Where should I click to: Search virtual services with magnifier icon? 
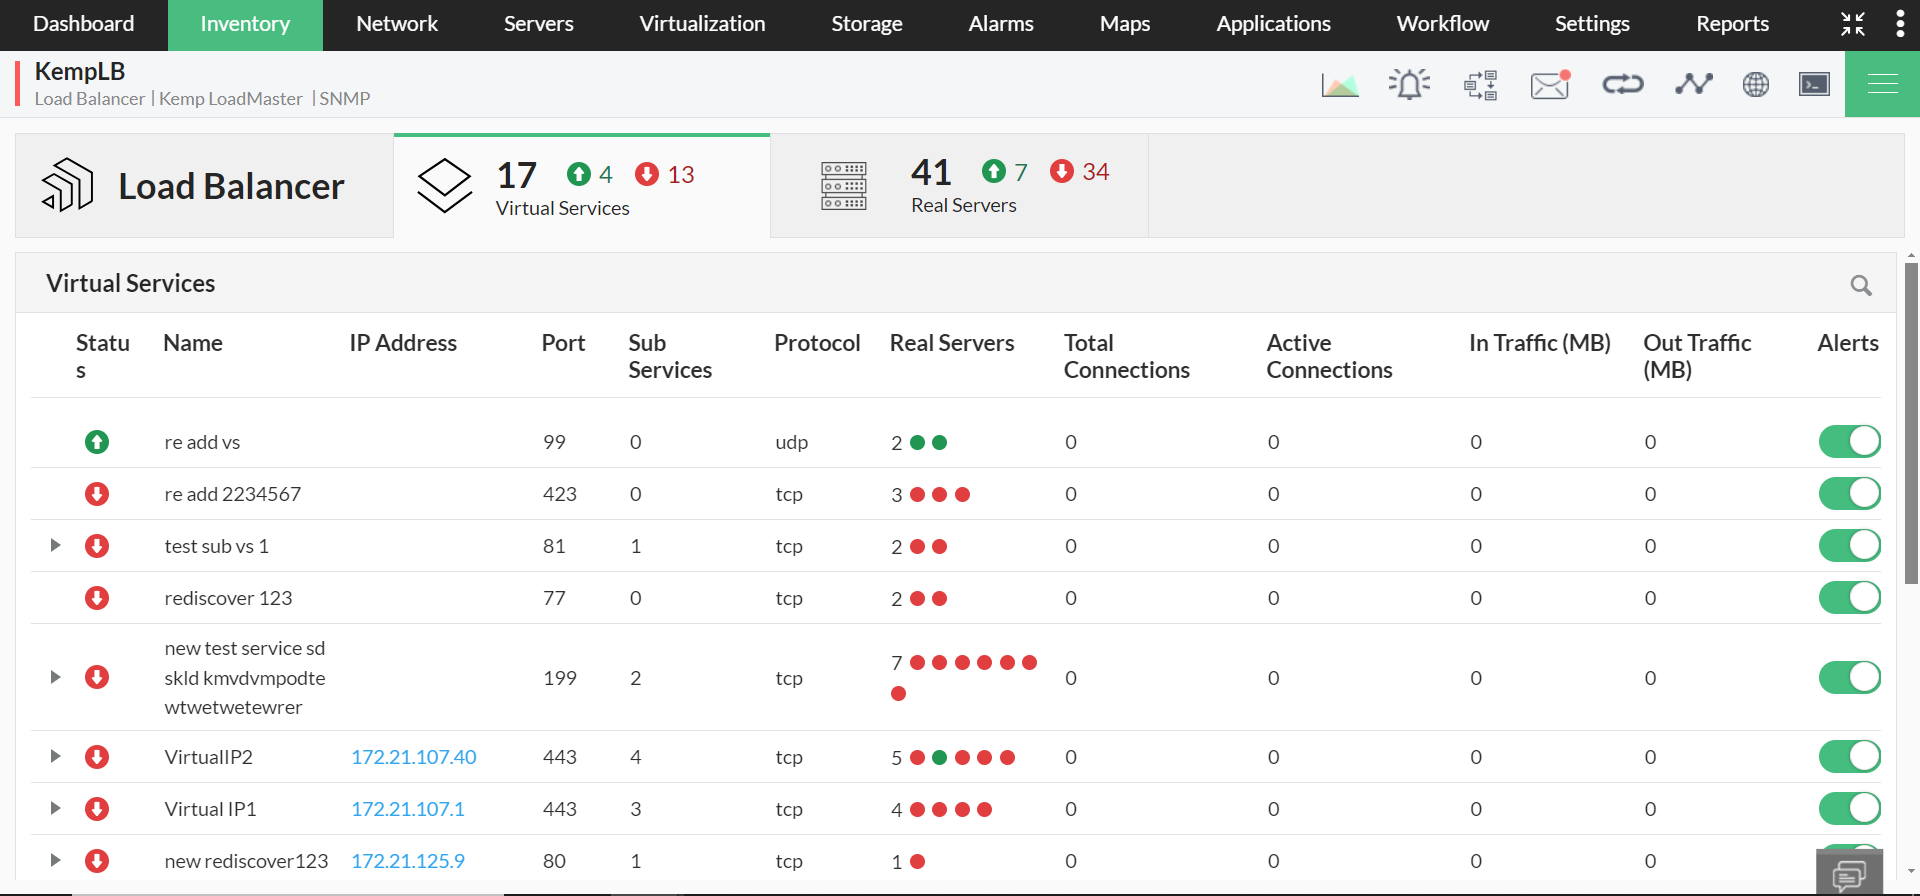[1860, 285]
